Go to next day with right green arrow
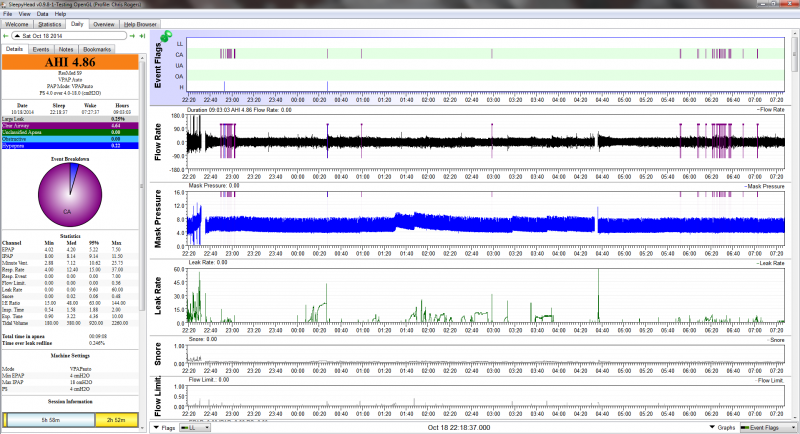Image resolution: width=800 pixels, height=434 pixels. click(130, 36)
